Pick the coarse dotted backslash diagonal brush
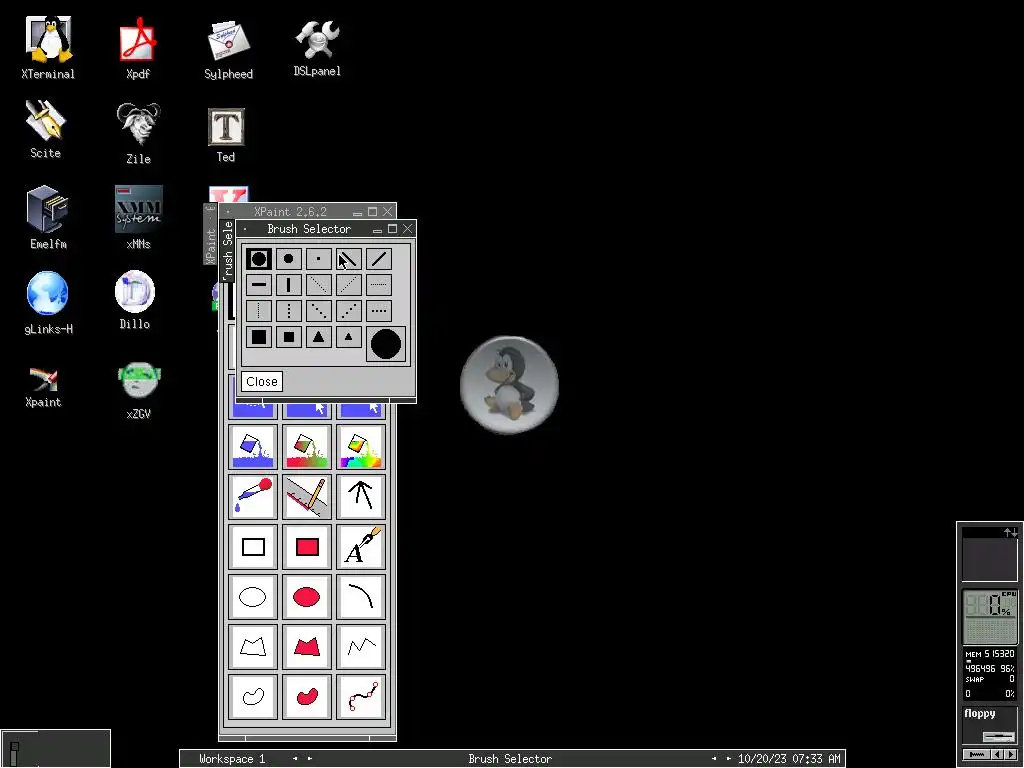 (319, 311)
